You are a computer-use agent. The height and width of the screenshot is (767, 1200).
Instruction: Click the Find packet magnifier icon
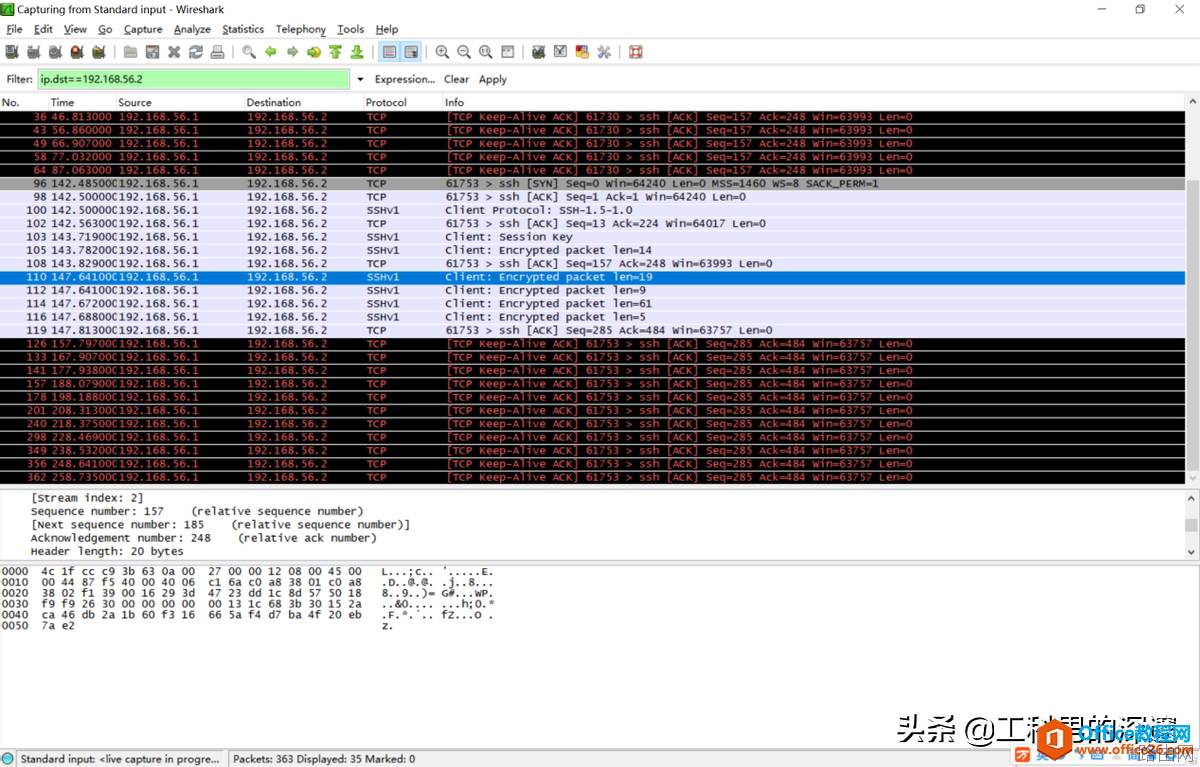(249, 52)
